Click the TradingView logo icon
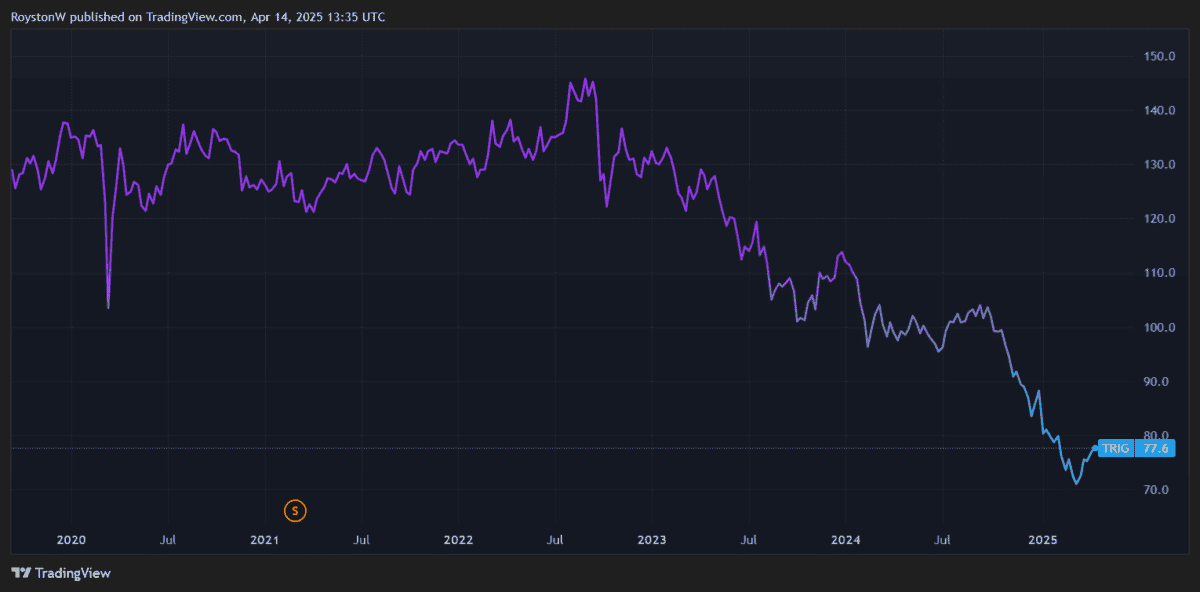This screenshot has width=1200, height=592. click(x=20, y=573)
